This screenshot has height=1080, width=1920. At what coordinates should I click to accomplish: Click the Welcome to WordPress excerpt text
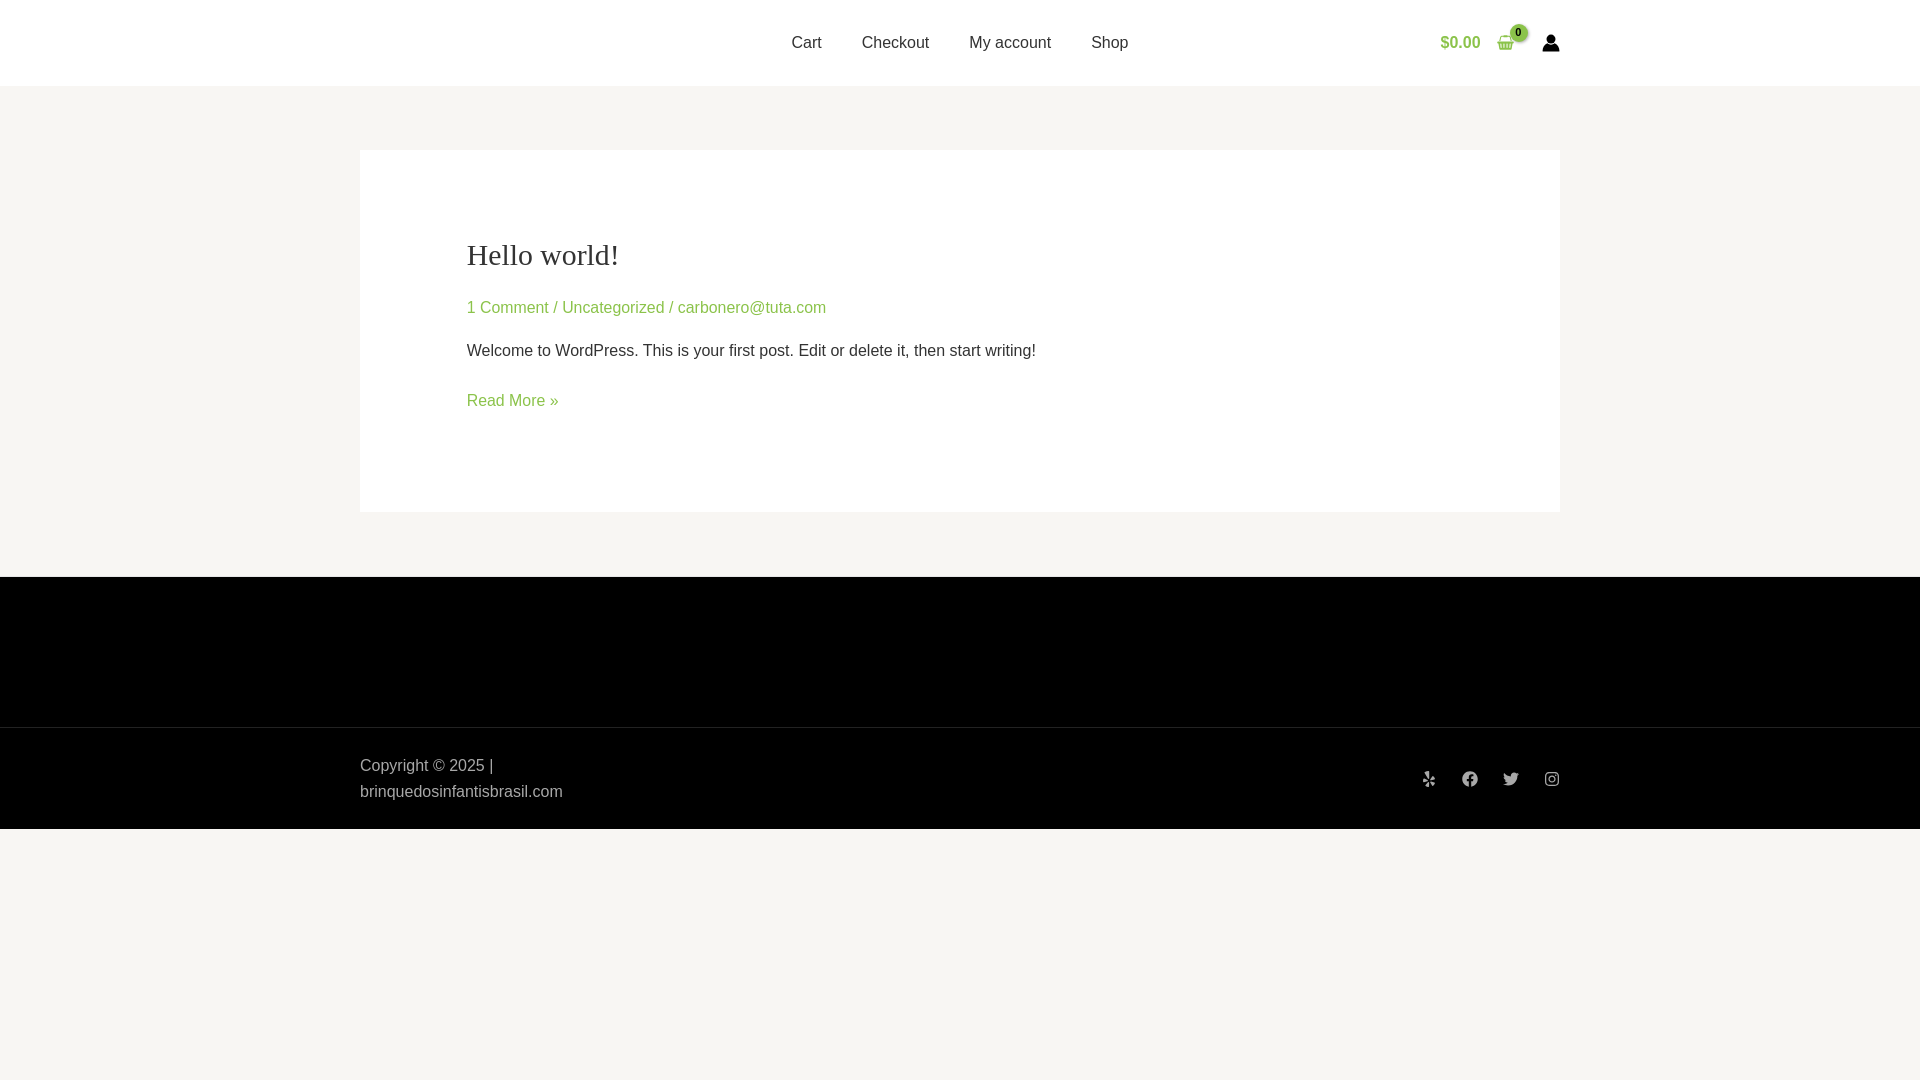(750, 351)
